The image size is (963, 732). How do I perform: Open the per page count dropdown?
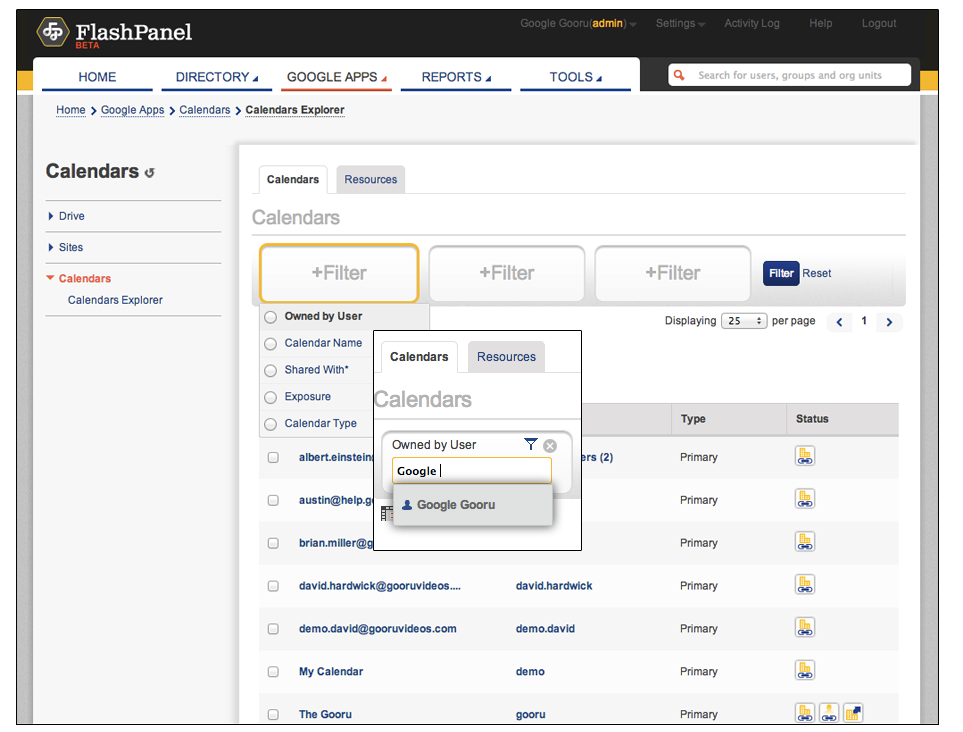click(x=746, y=321)
